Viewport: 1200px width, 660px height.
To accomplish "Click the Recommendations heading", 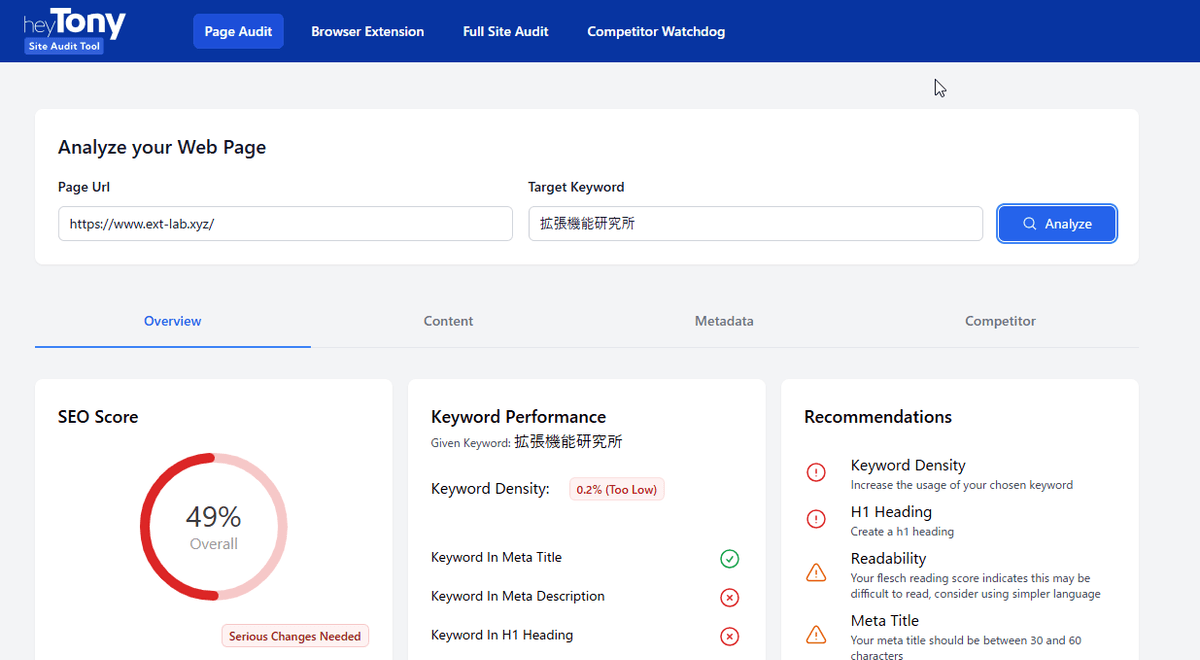I will click(878, 417).
